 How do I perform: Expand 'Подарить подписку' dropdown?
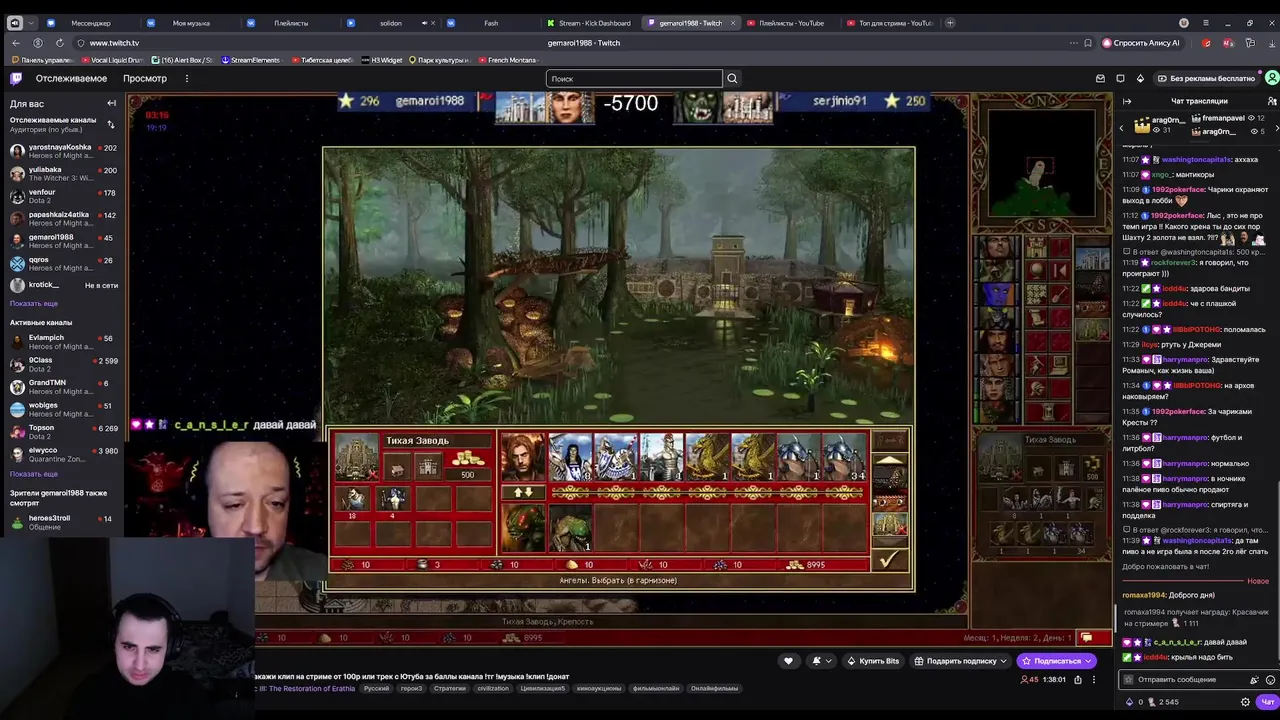[x=1003, y=661]
